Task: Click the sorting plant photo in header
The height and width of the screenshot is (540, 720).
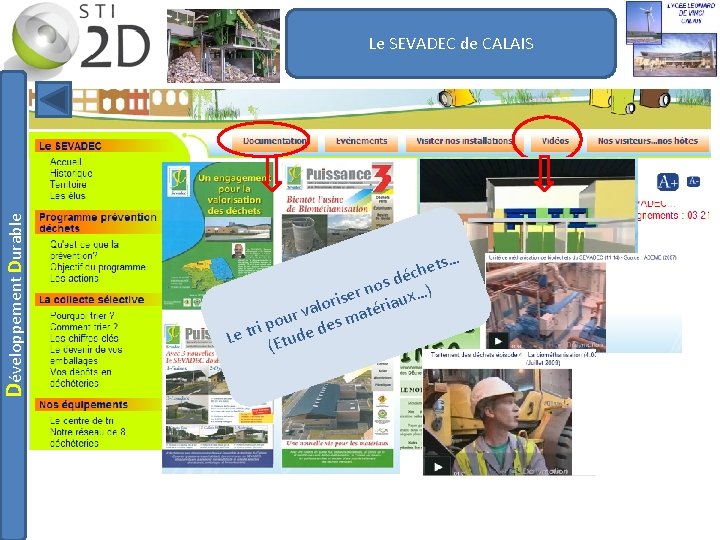Action: 223,46
